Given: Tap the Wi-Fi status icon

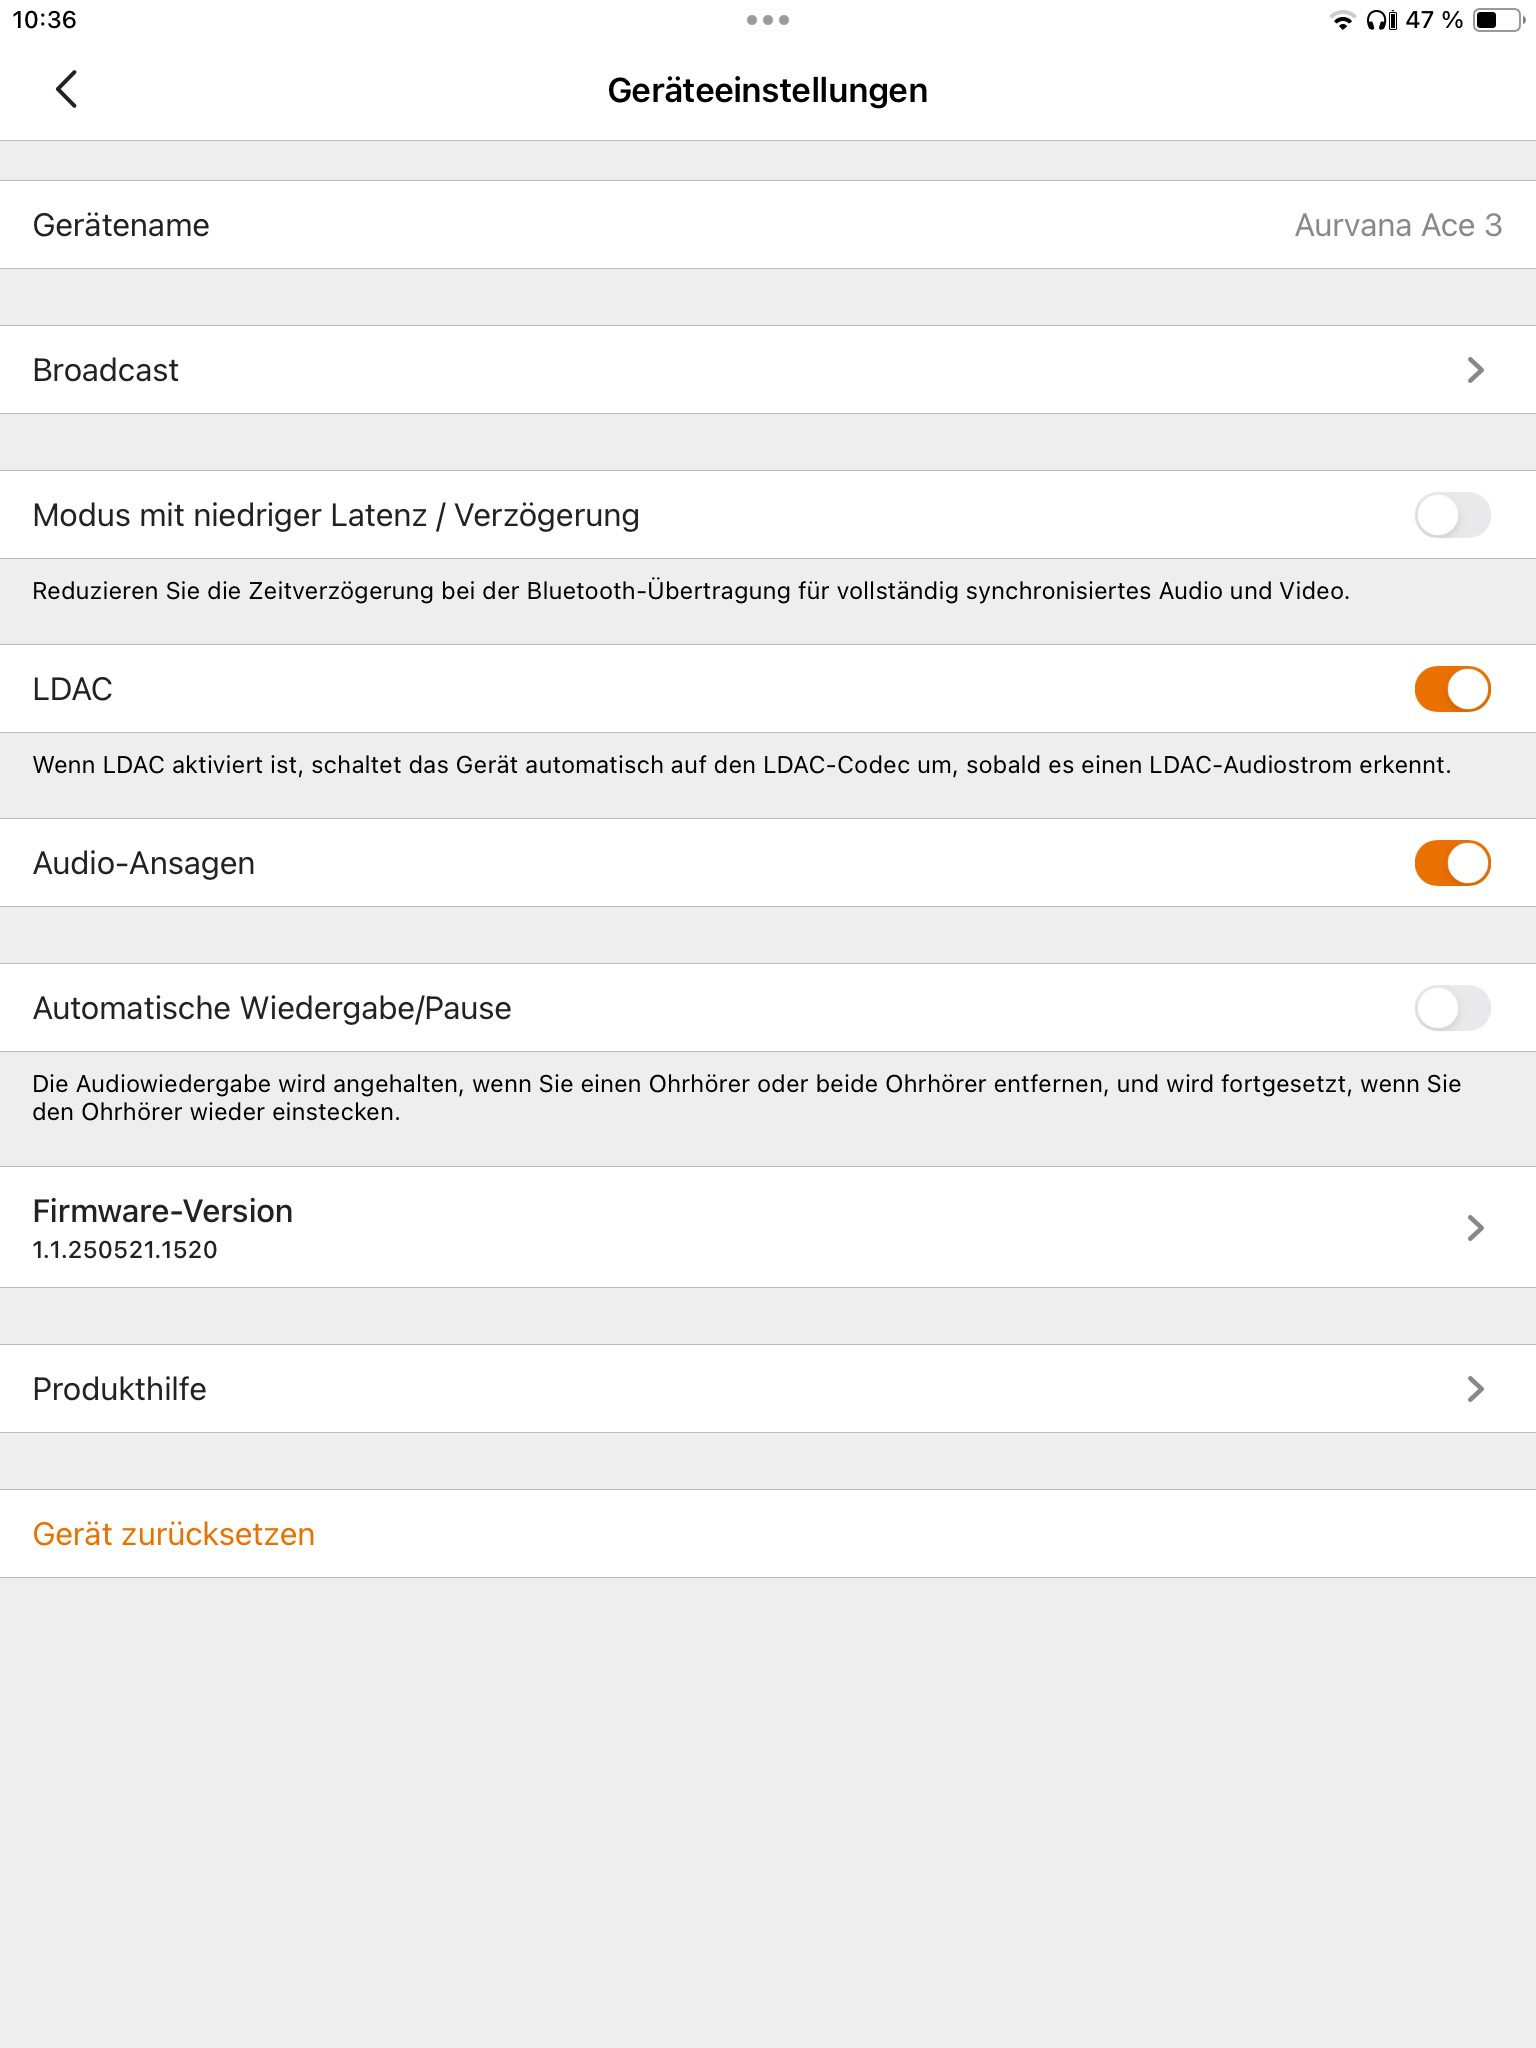Looking at the screenshot, I should [x=1342, y=21].
